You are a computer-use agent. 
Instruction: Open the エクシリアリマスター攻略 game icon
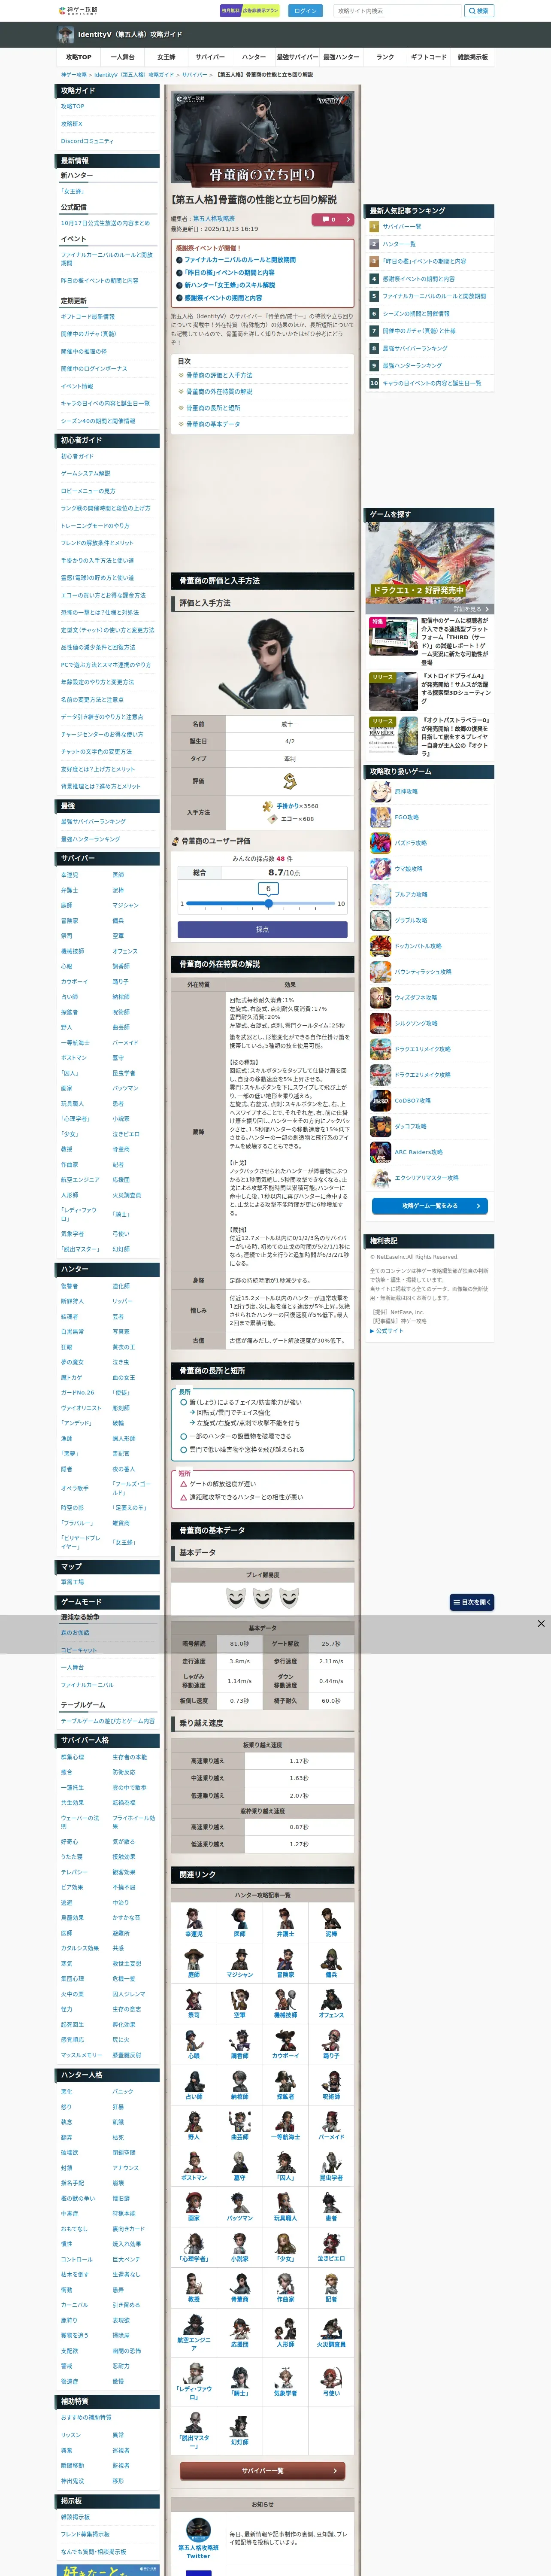tap(380, 1178)
